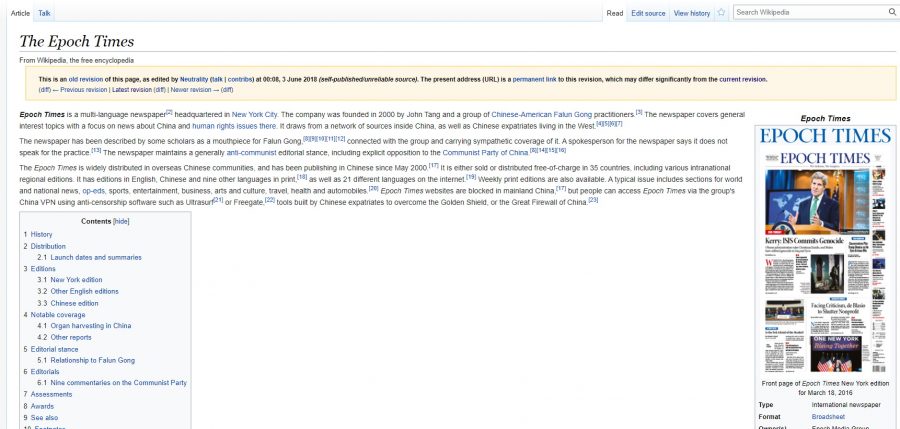
Task: Open citation reference 22 after Freegate
Action: (270, 199)
